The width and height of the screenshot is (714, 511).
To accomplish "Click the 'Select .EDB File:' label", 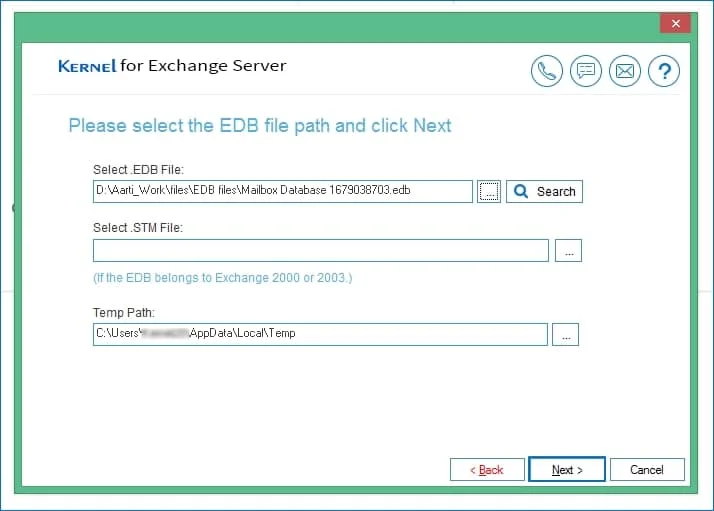I will pyautogui.click(x=138, y=170).
